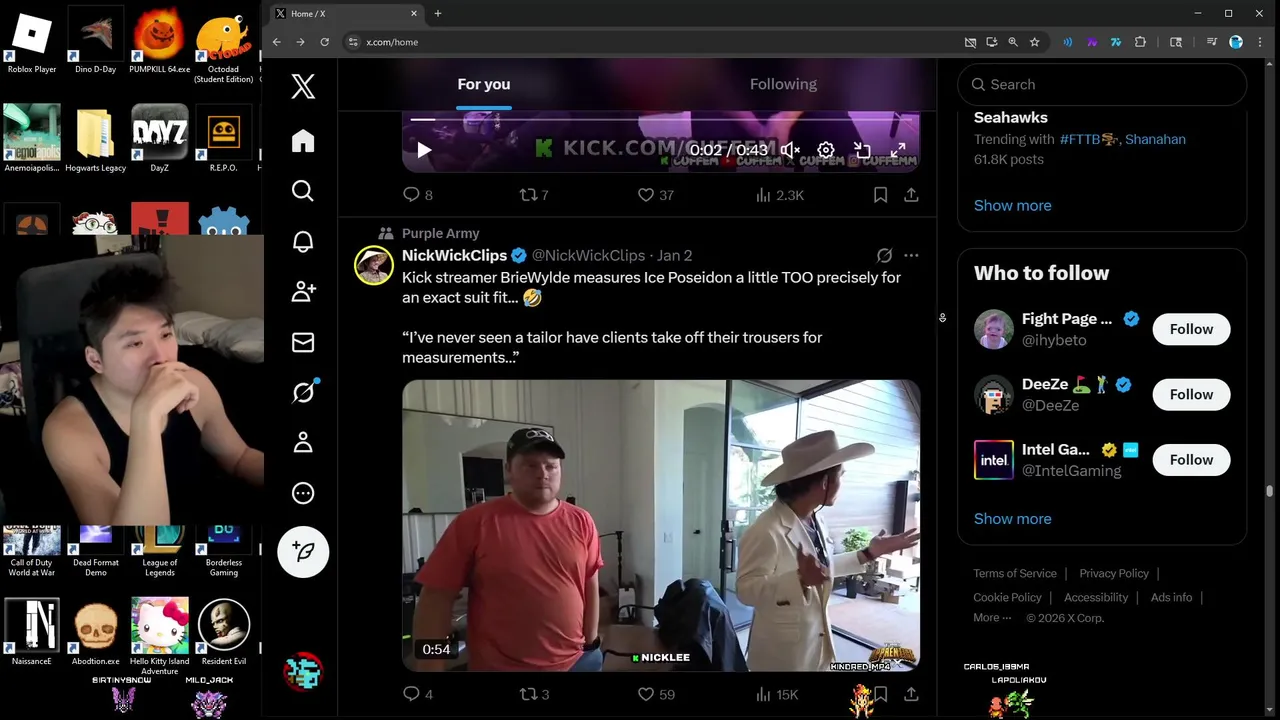Repost the post with 7 reposts
The height and width of the screenshot is (720, 1280).
[x=534, y=195]
